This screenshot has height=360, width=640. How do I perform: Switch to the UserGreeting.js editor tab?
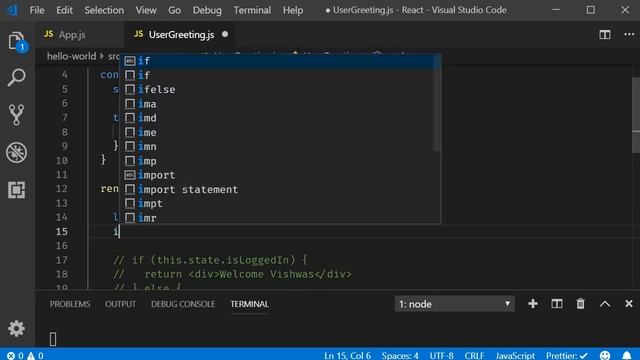coord(180,35)
